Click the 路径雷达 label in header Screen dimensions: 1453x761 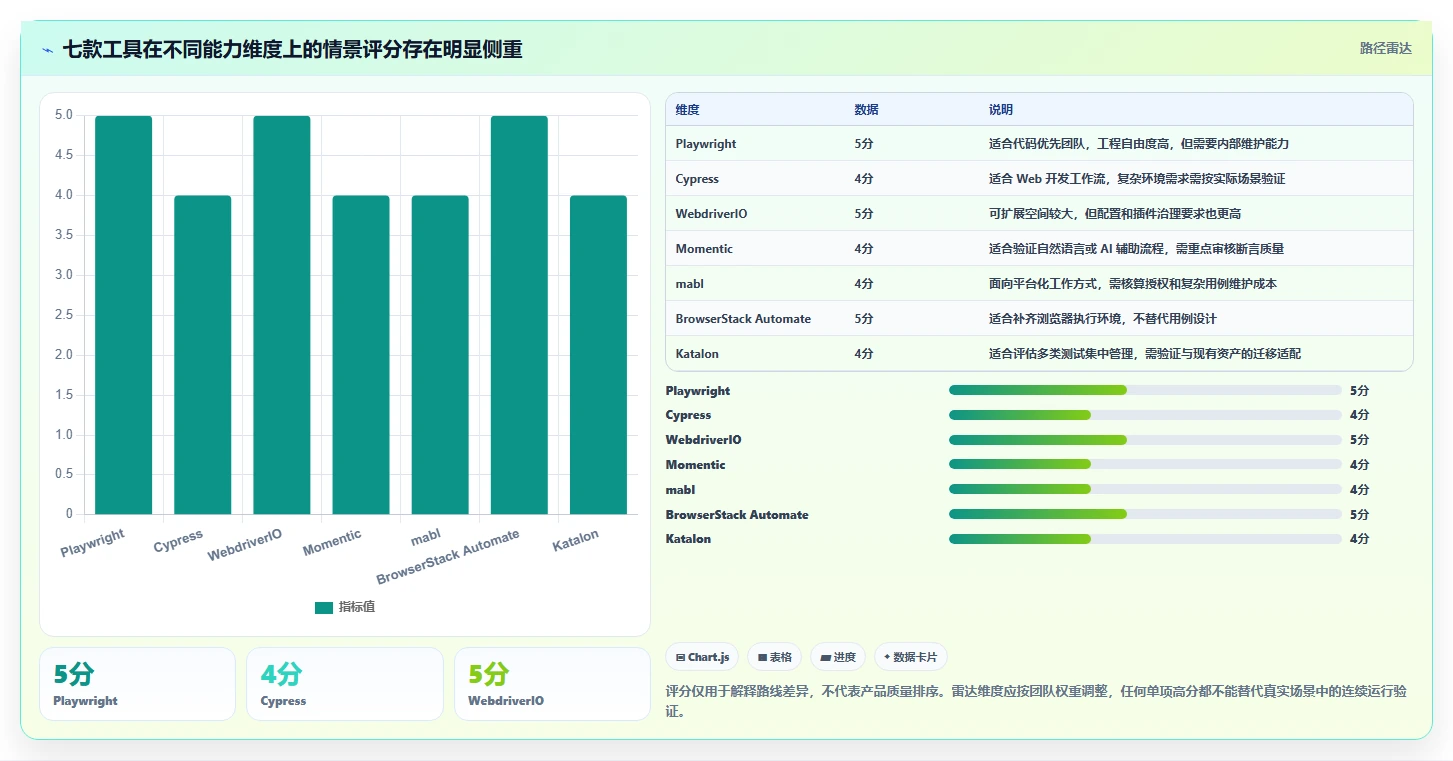(x=1386, y=48)
